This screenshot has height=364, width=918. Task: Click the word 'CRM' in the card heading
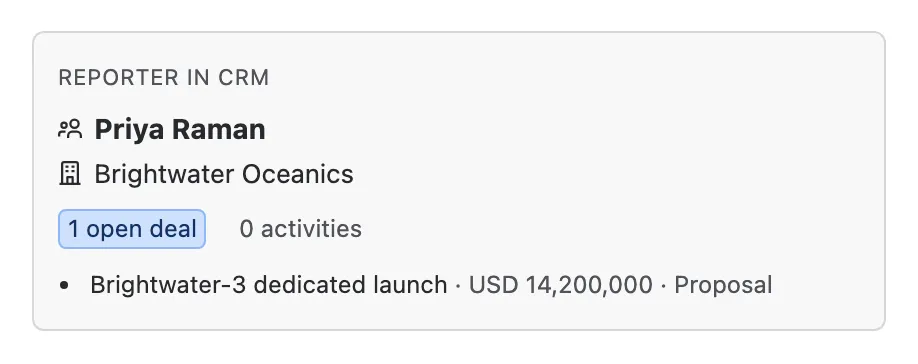point(244,78)
